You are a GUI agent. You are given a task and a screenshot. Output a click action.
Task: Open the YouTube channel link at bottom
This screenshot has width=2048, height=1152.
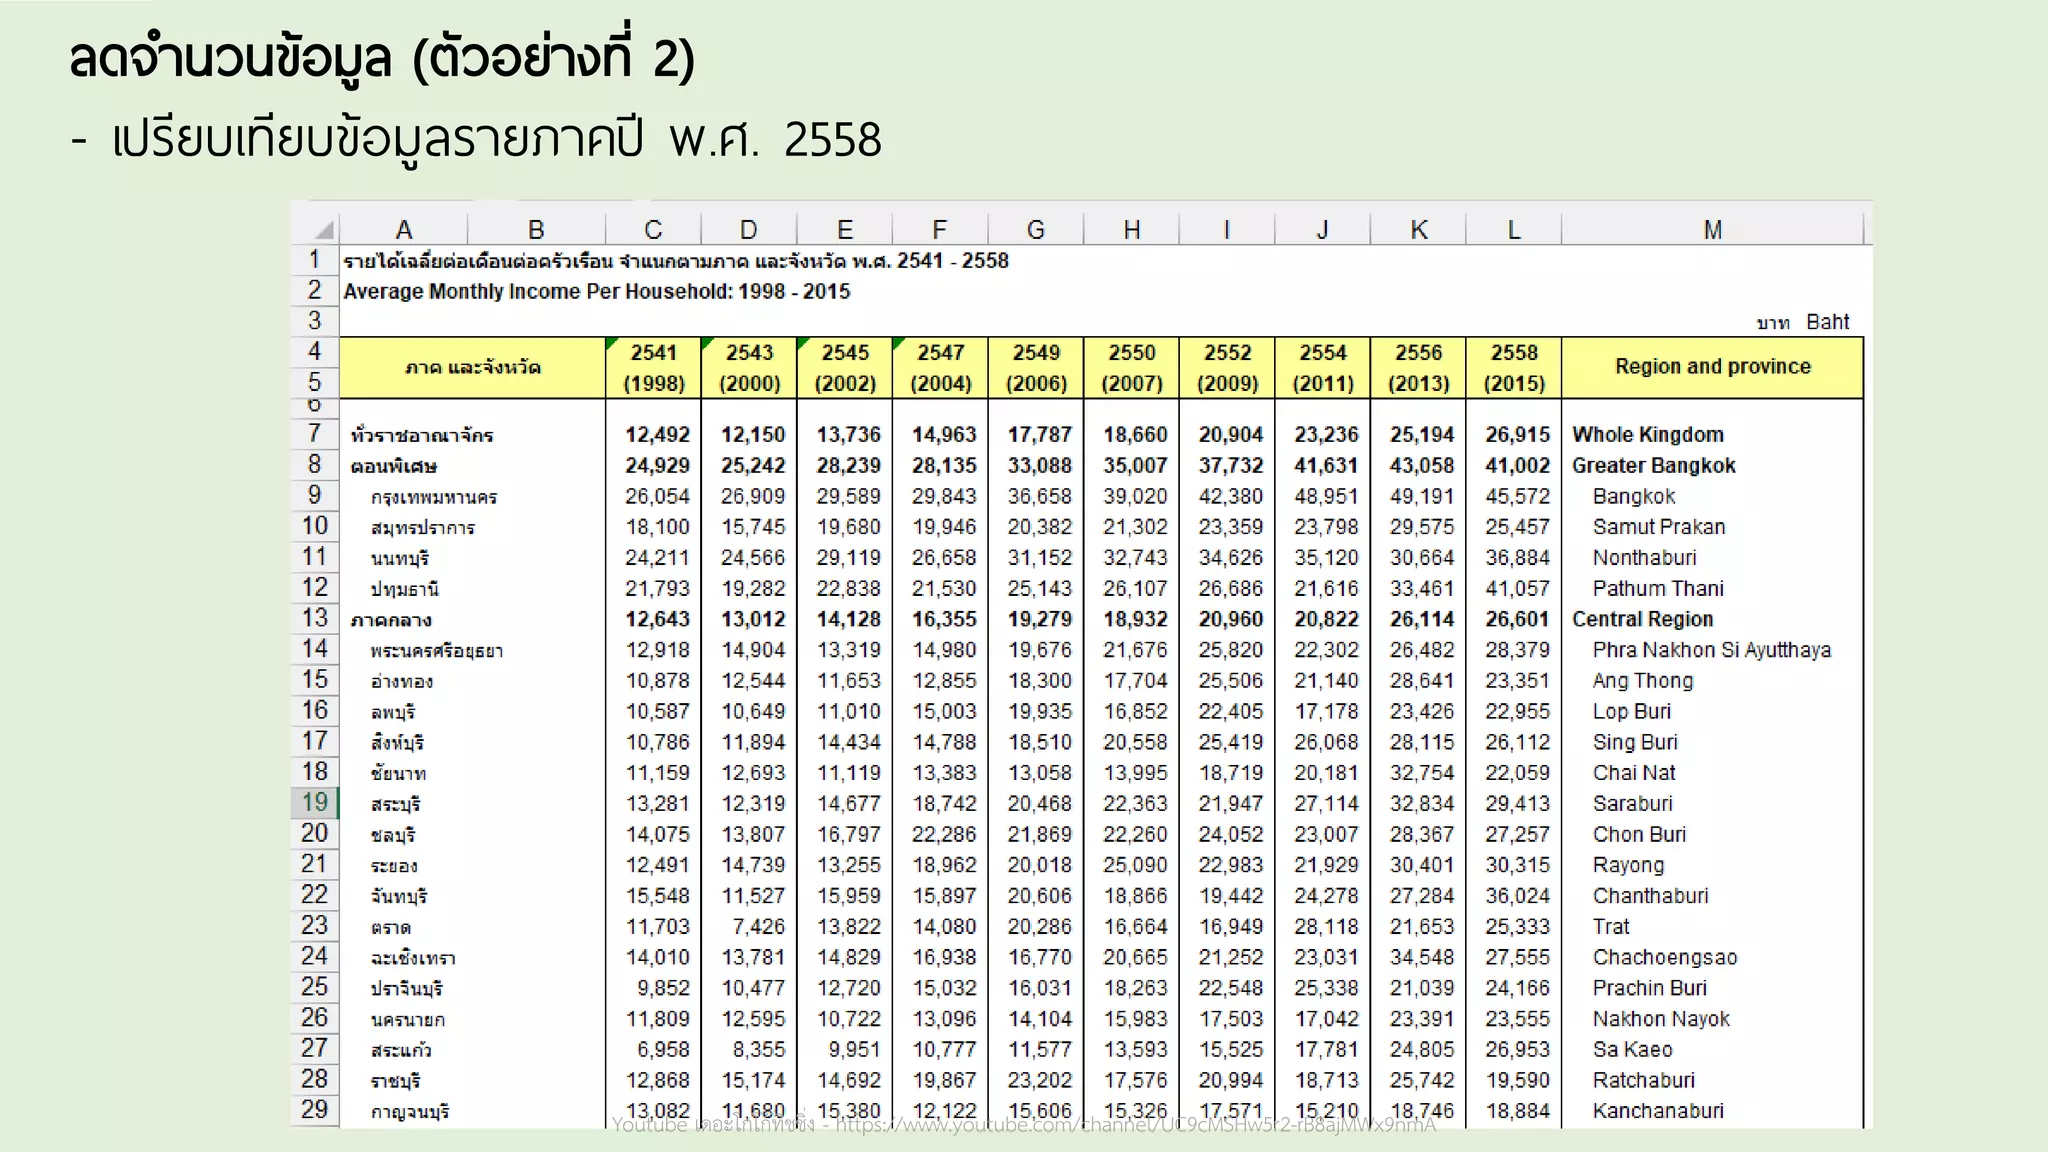pos(1134,1126)
